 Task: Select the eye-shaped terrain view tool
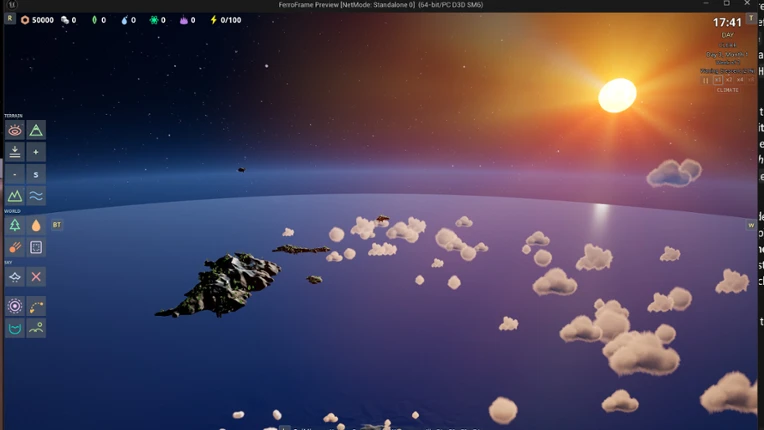click(15, 130)
